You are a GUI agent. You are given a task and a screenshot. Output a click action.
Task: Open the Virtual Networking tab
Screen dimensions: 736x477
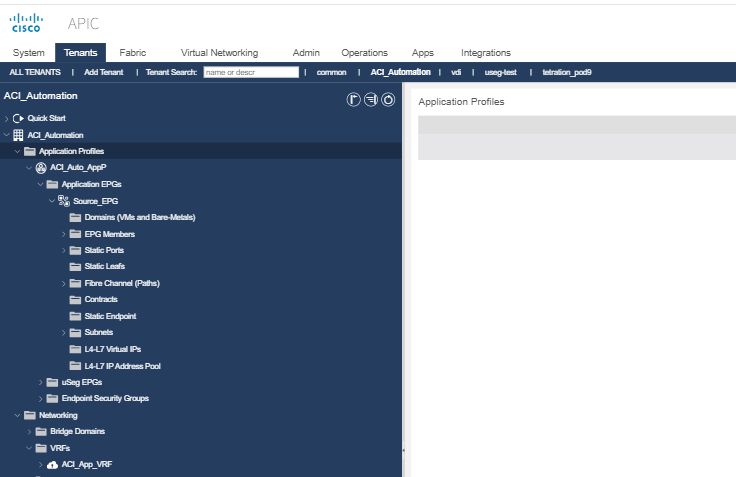point(220,53)
